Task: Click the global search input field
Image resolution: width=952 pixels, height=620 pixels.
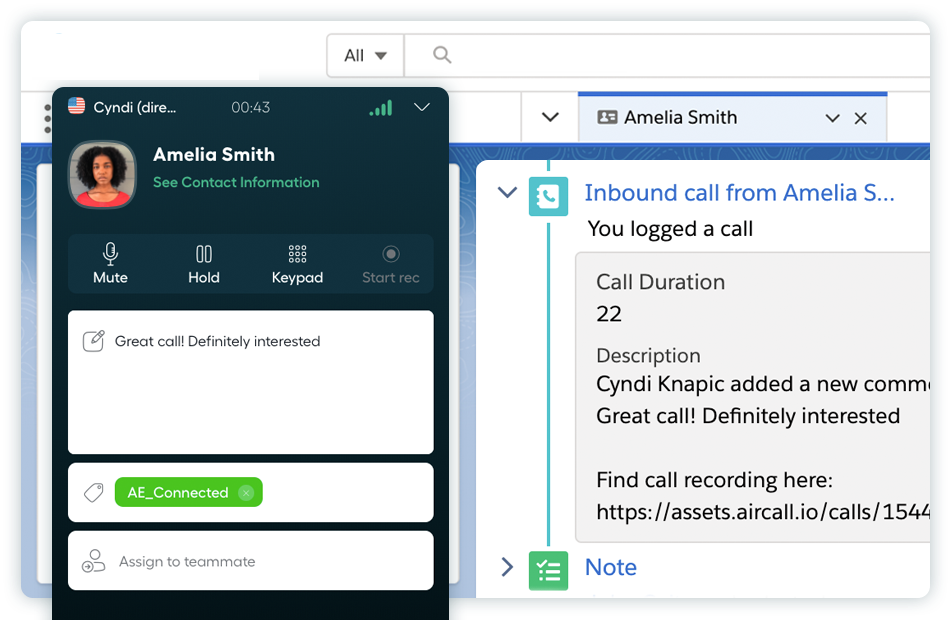Action: coord(680,56)
